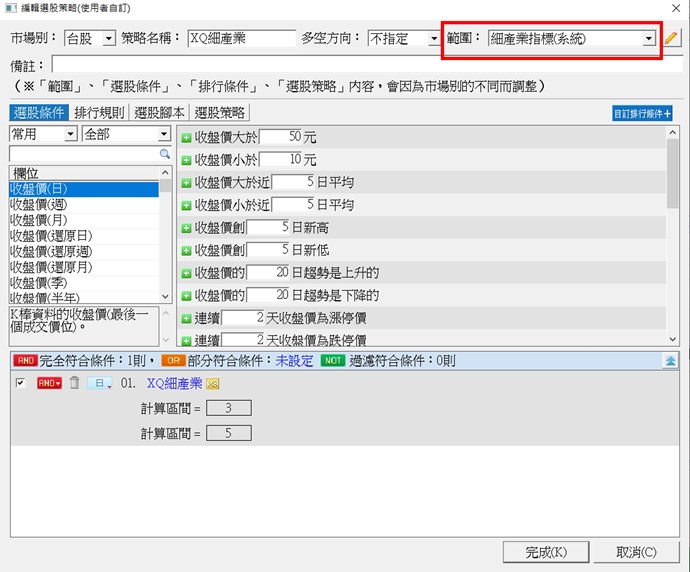Add the 20 日趨勢是下降的 condition
Viewport: 690px width, 572px height.
point(186,296)
